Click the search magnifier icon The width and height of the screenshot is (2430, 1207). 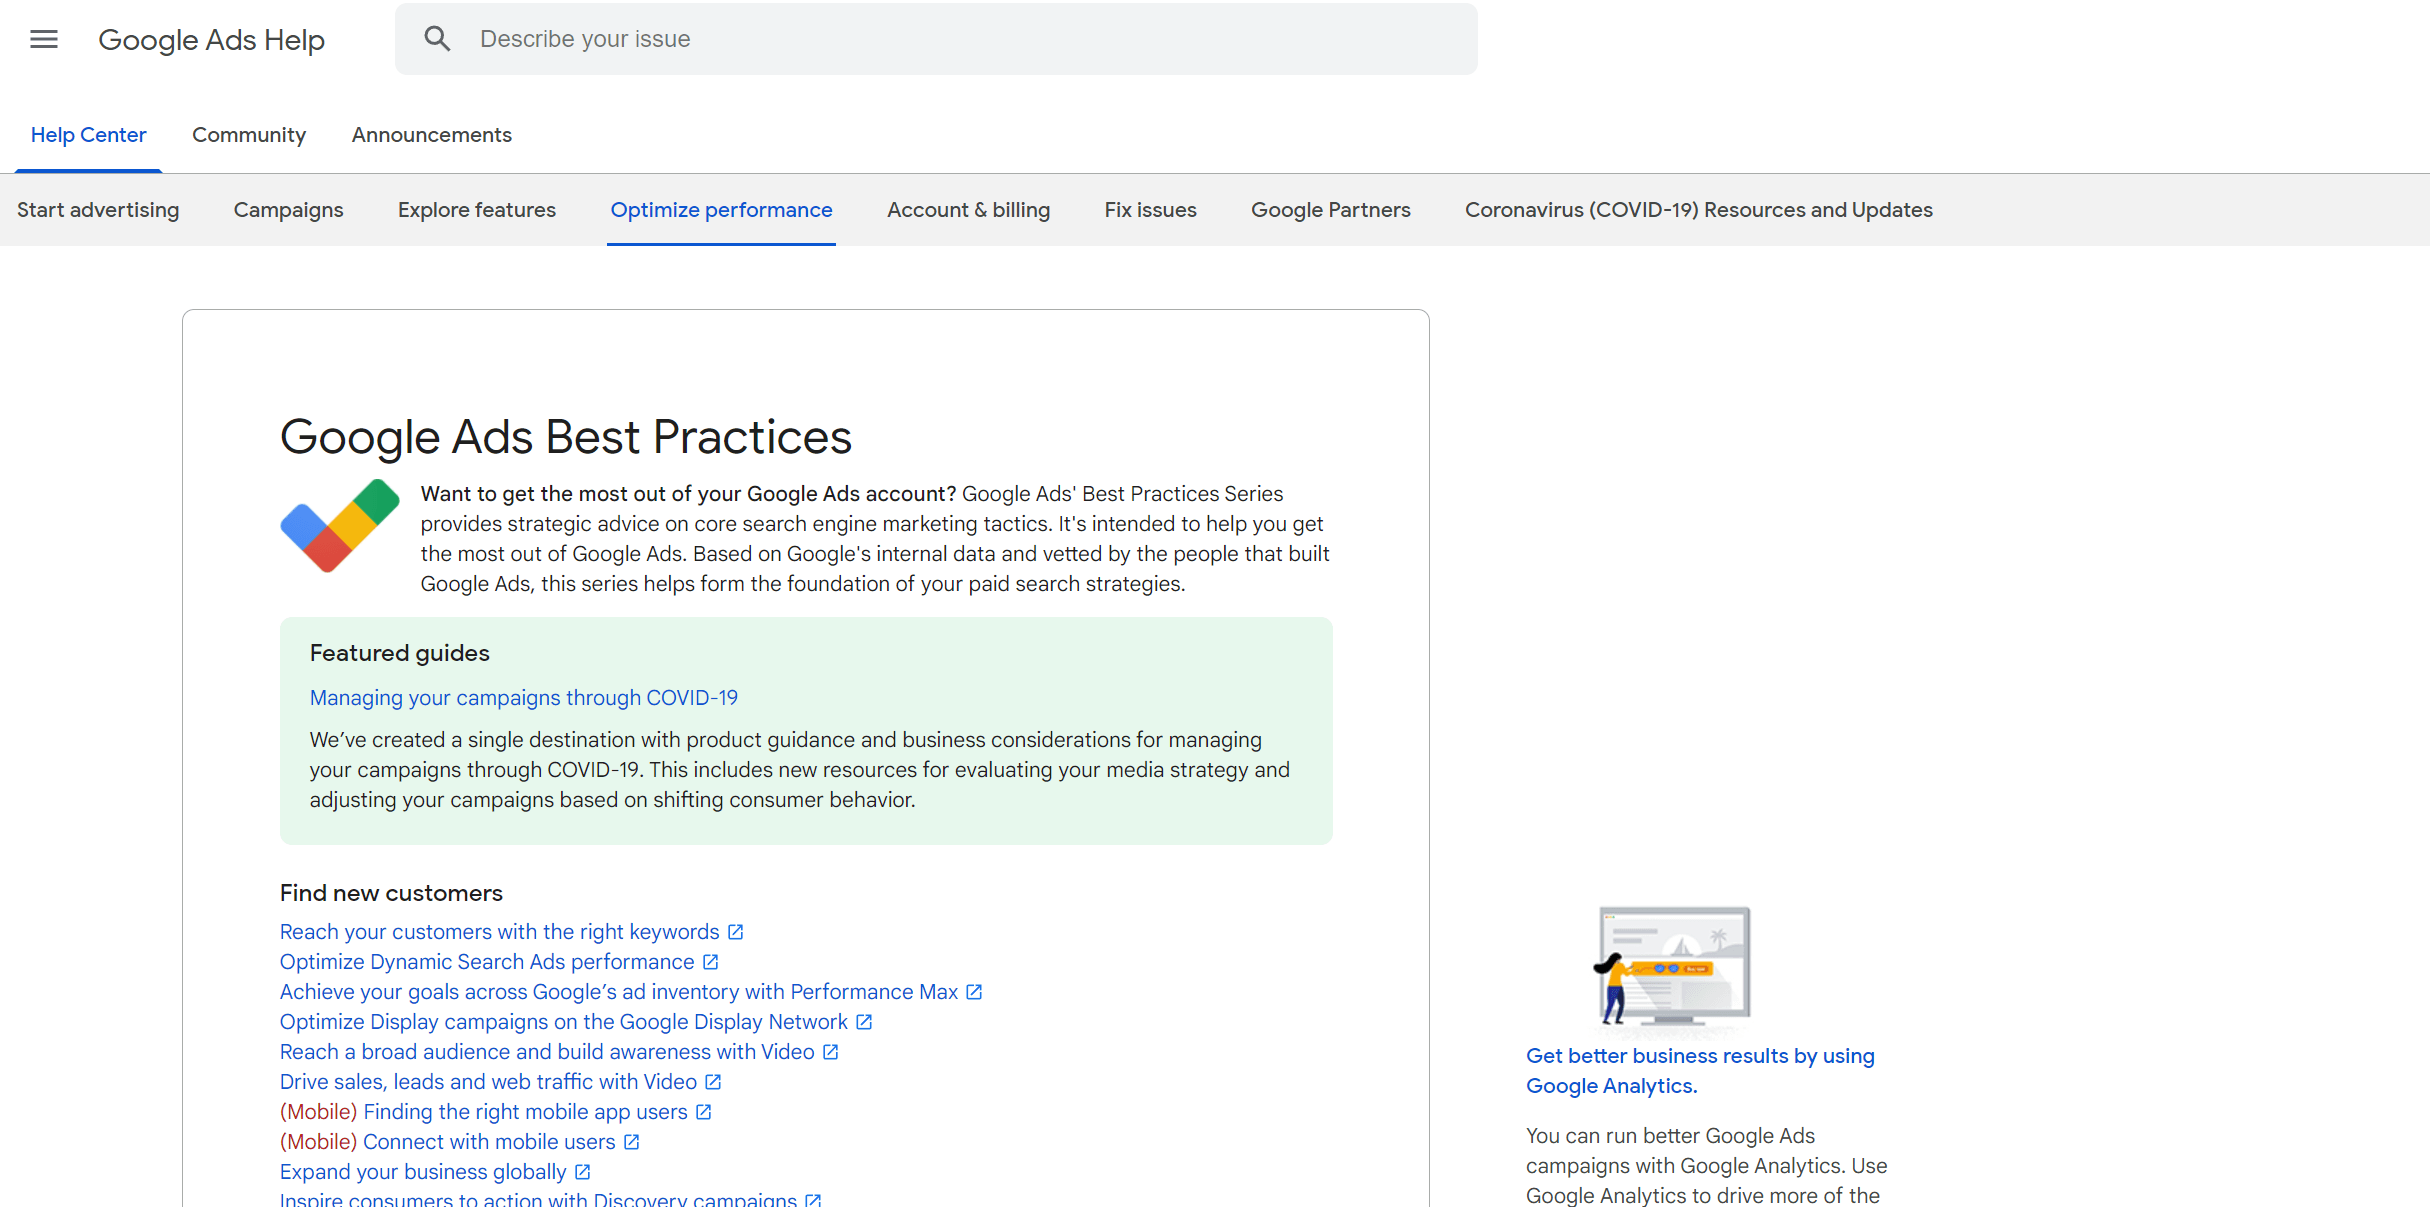coord(437,39)
